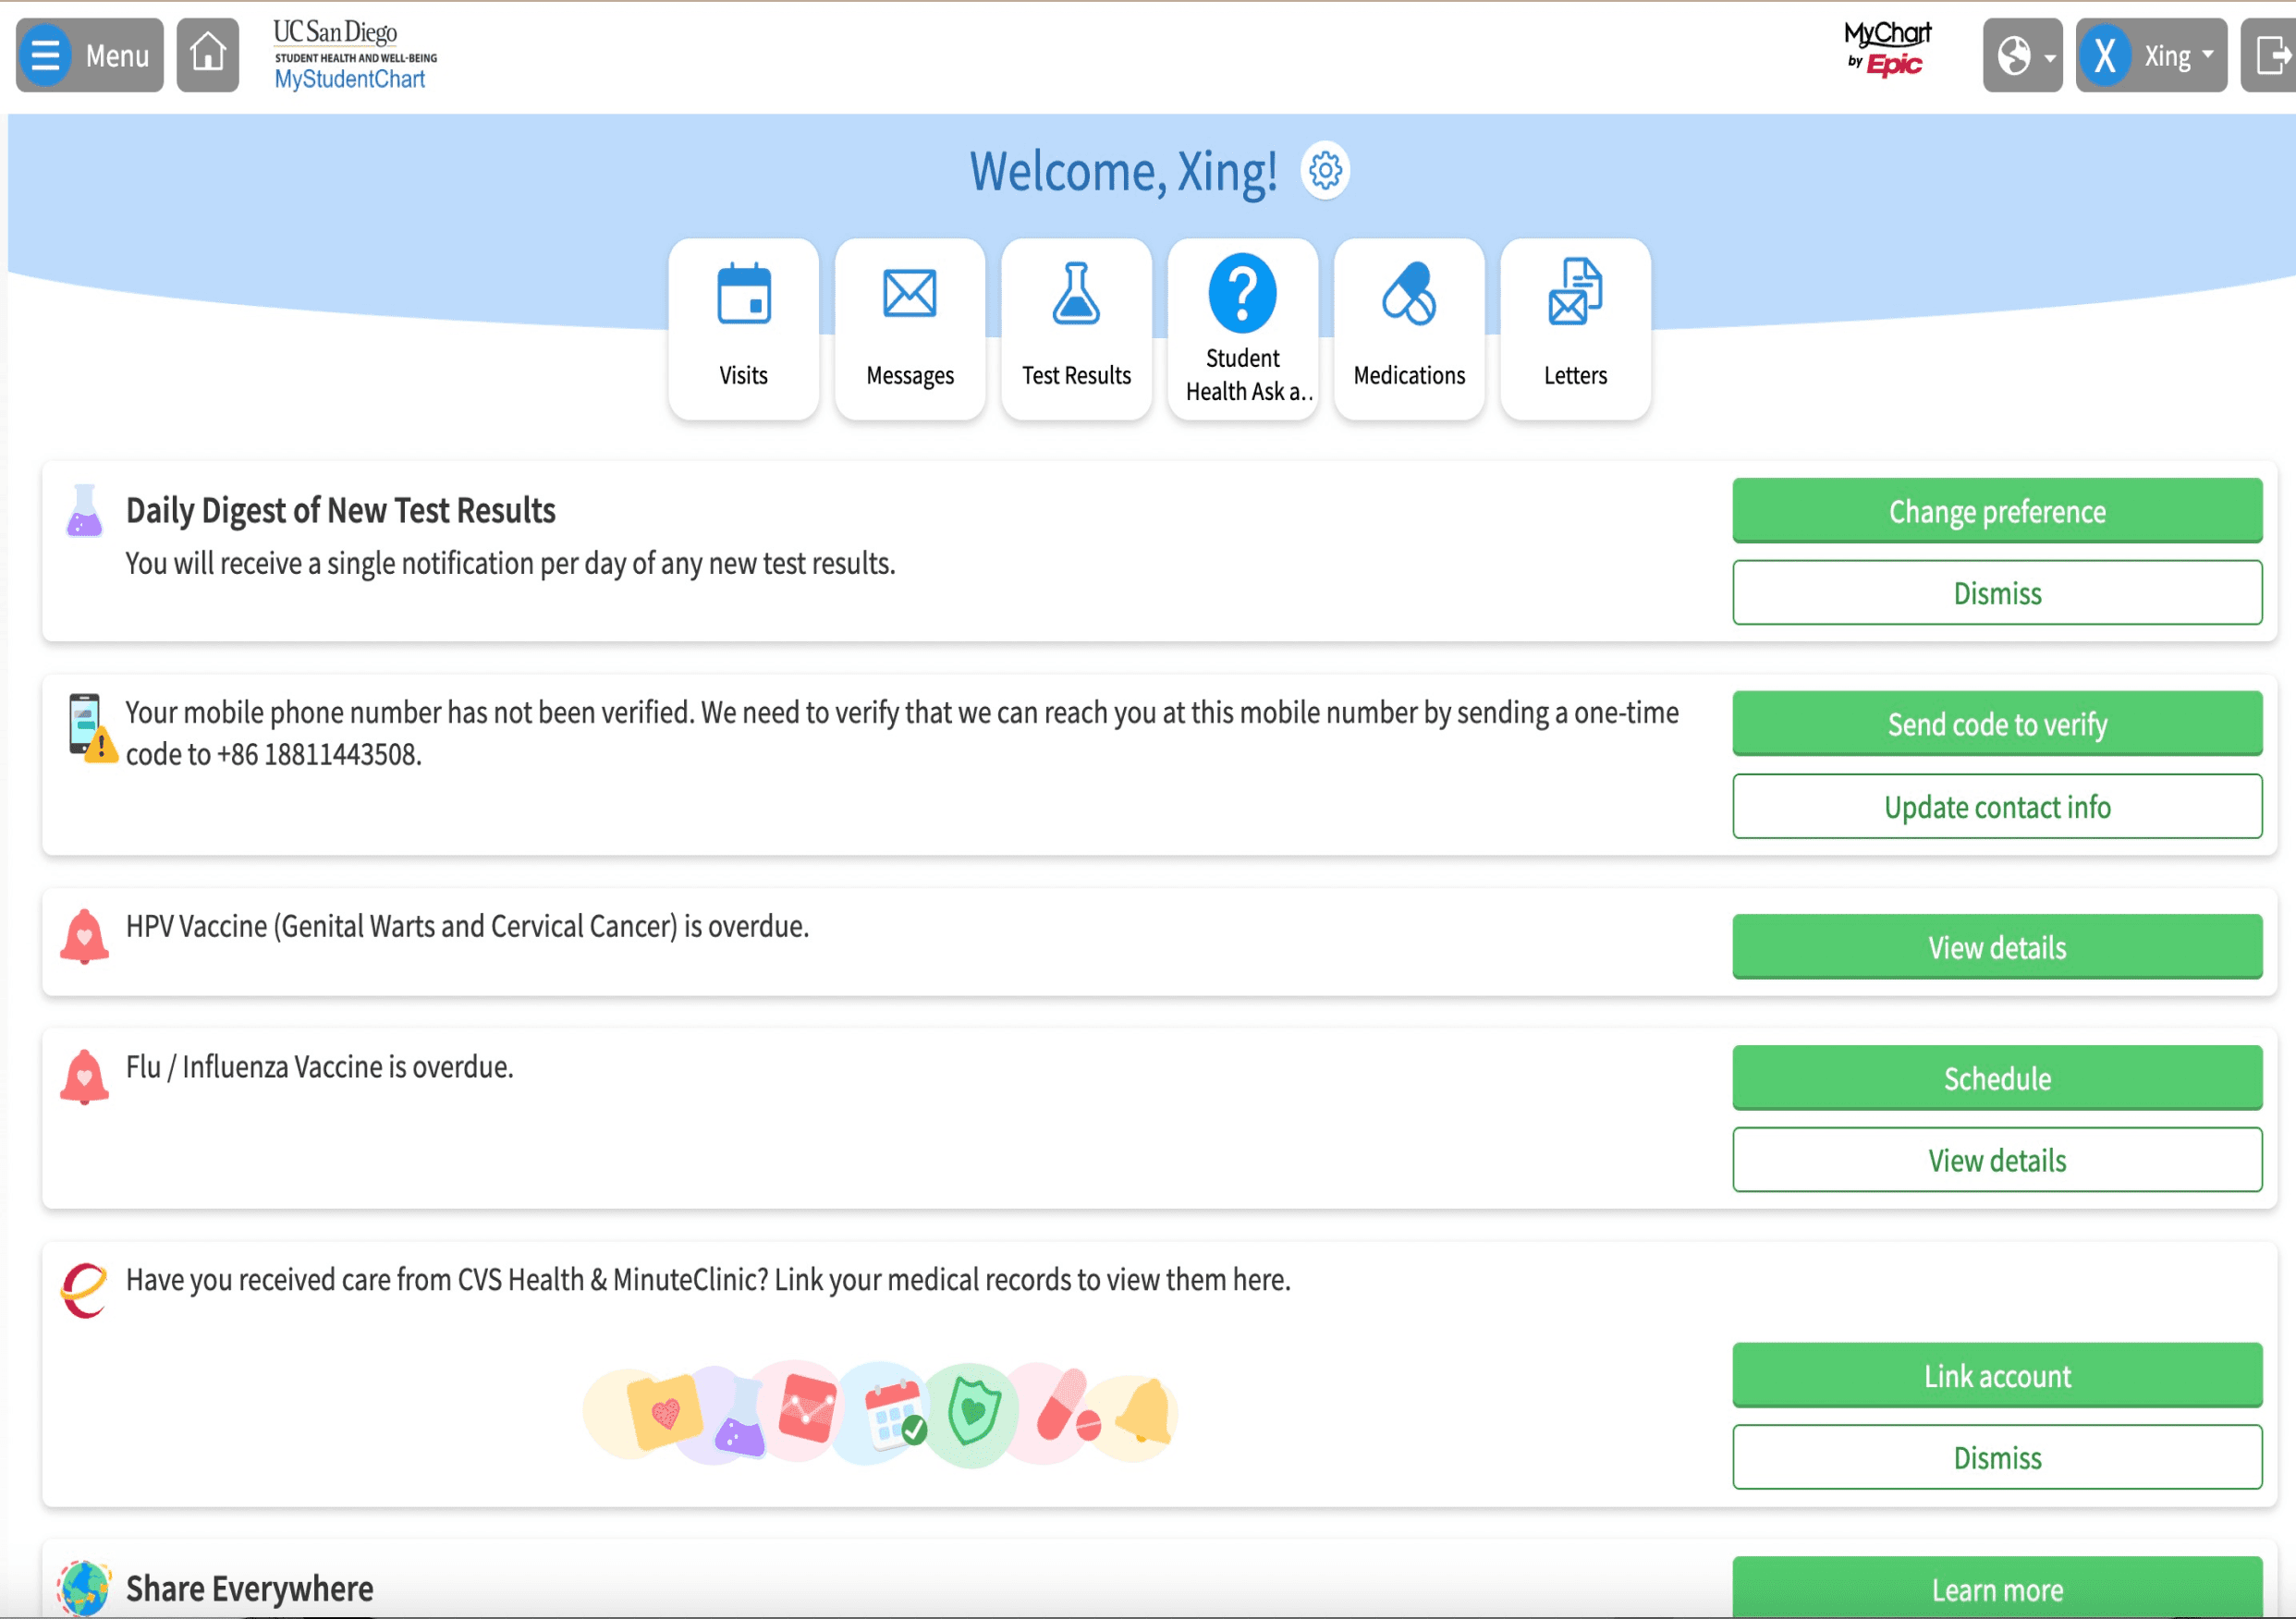This screenshot has height=1619, width=2296.
Task: Open the main Menu
Action: (x=90, y=55)
